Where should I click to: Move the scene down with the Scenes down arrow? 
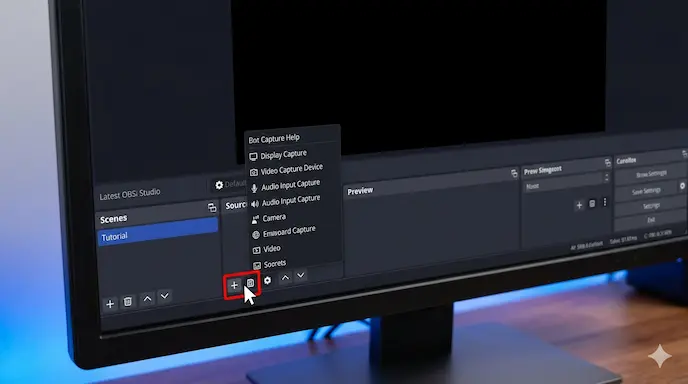click(x=165, y=296)
